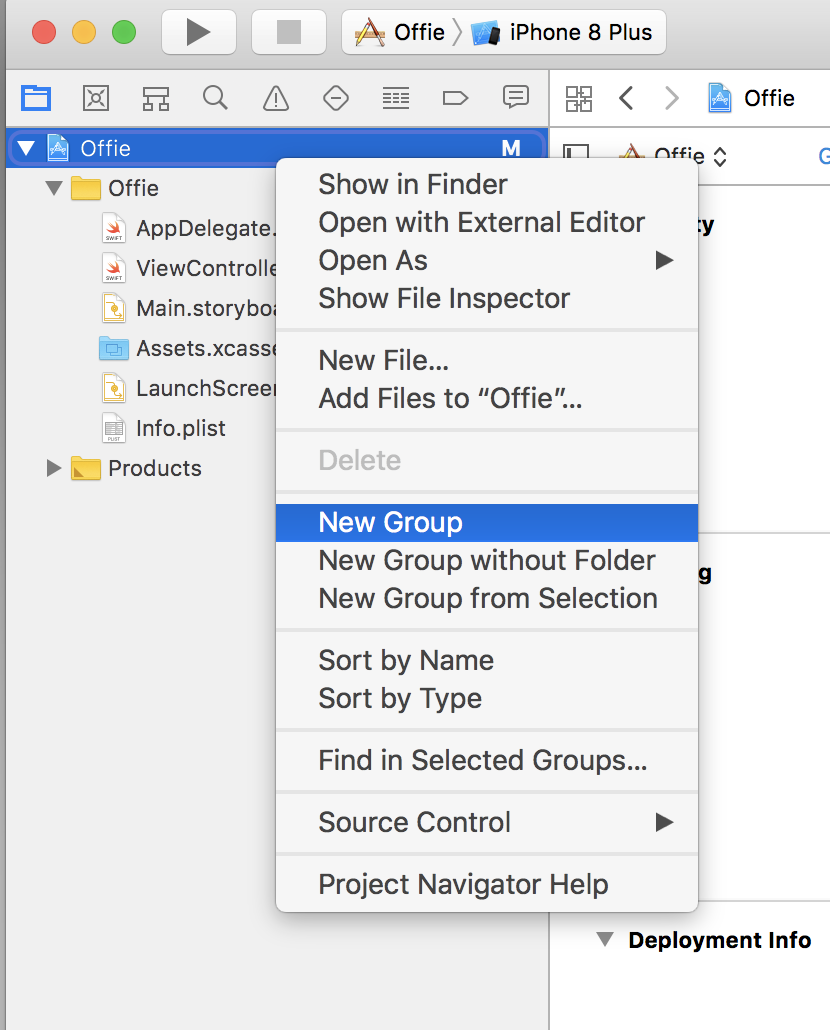Open the Report navigator speech-bubble icon
Viewport: 830px width, 1030px height.
point(515,97)
